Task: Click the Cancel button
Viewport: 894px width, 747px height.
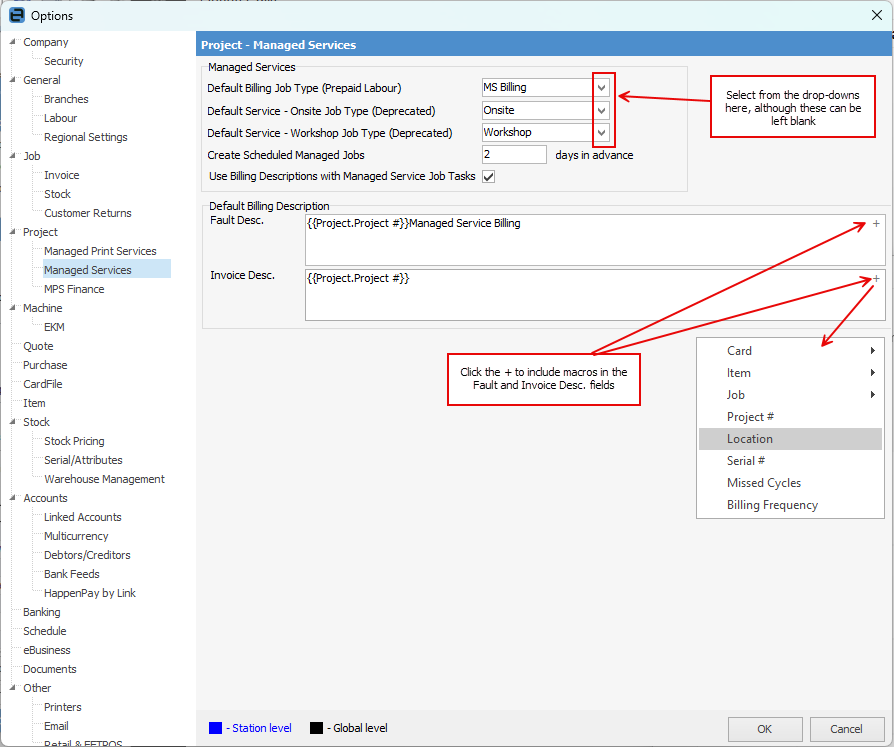Action: pos(847,729)
